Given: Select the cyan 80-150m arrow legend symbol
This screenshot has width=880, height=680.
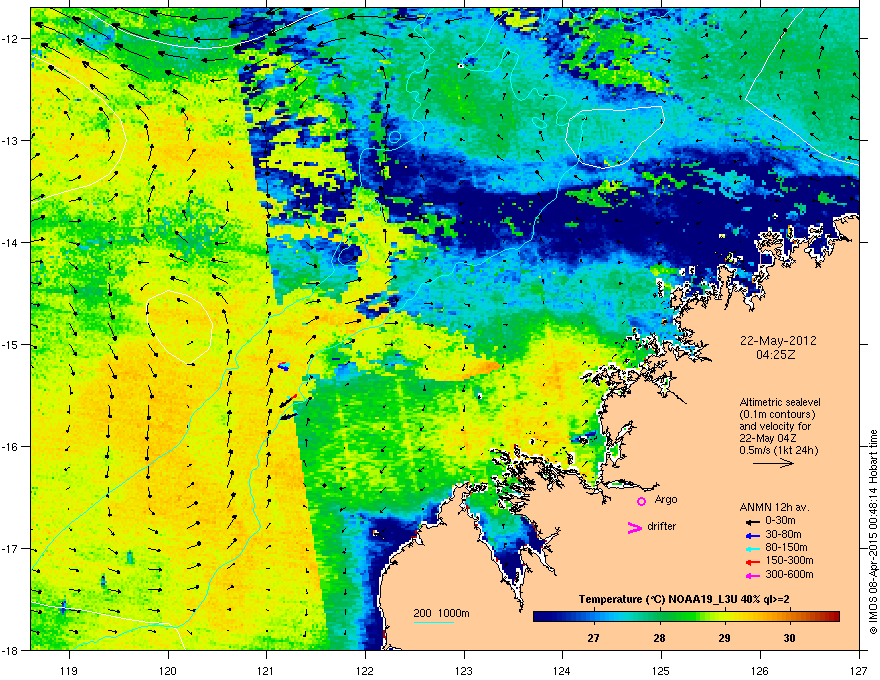Looking at the screenshot, I should [x=753, y=549].
